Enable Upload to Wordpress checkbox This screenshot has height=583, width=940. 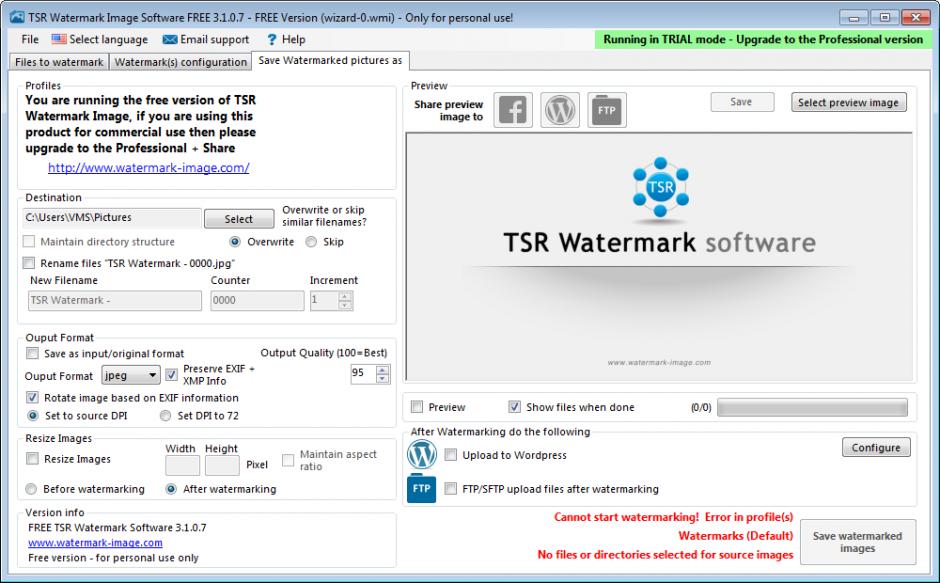[x=451, y=455]
